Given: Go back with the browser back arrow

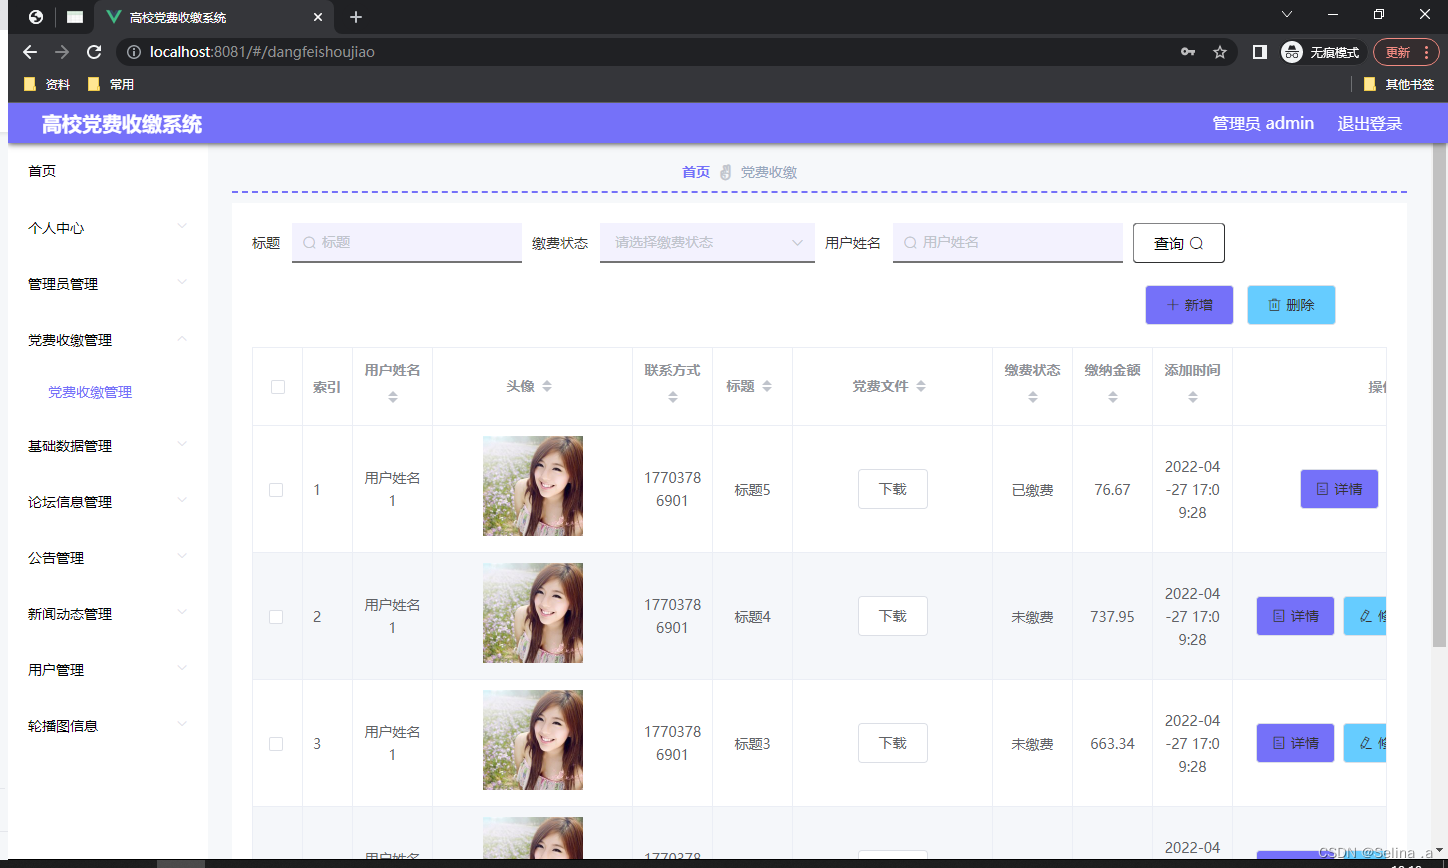Looking at the screenshot, I should click(x=30, y=52).
